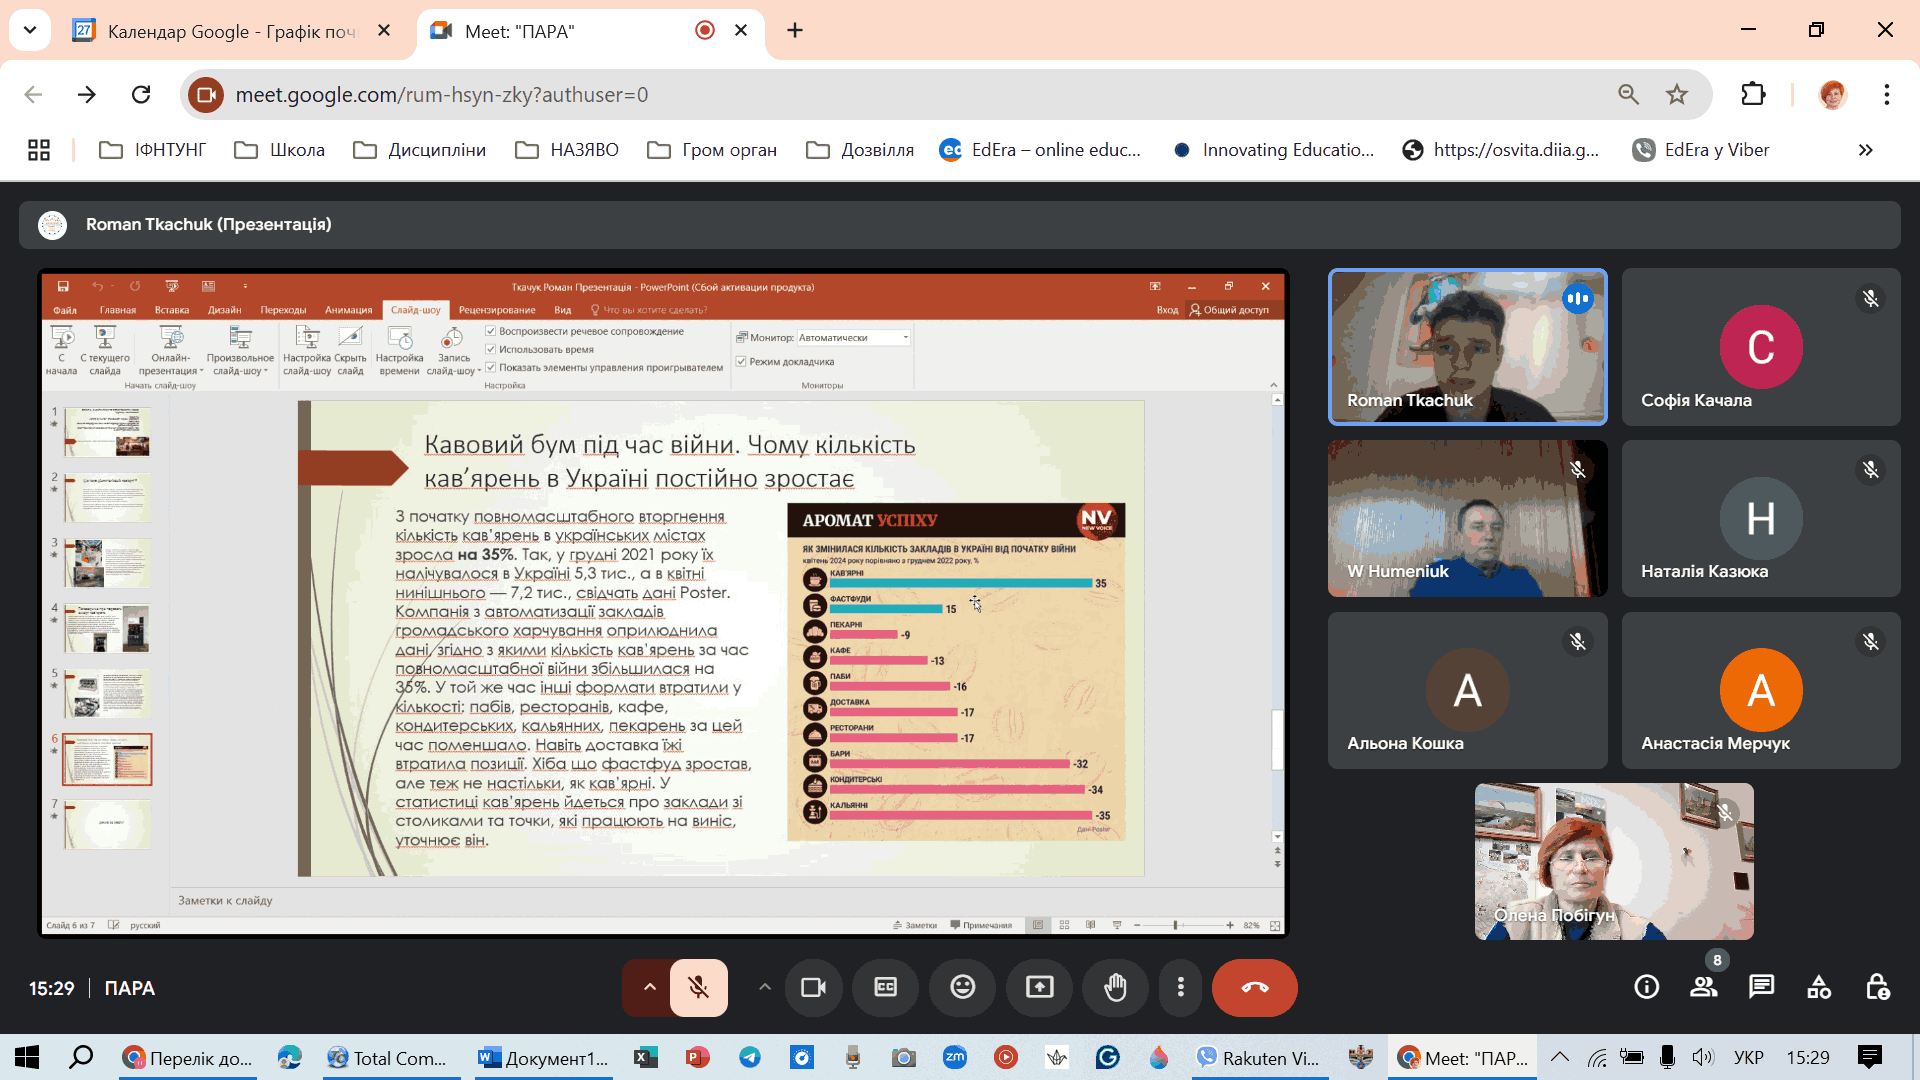Image resolution: width=1920 pixels, height=1080 pixels.
Task: Expand audio settings chevron
Action: click(649, 988)
